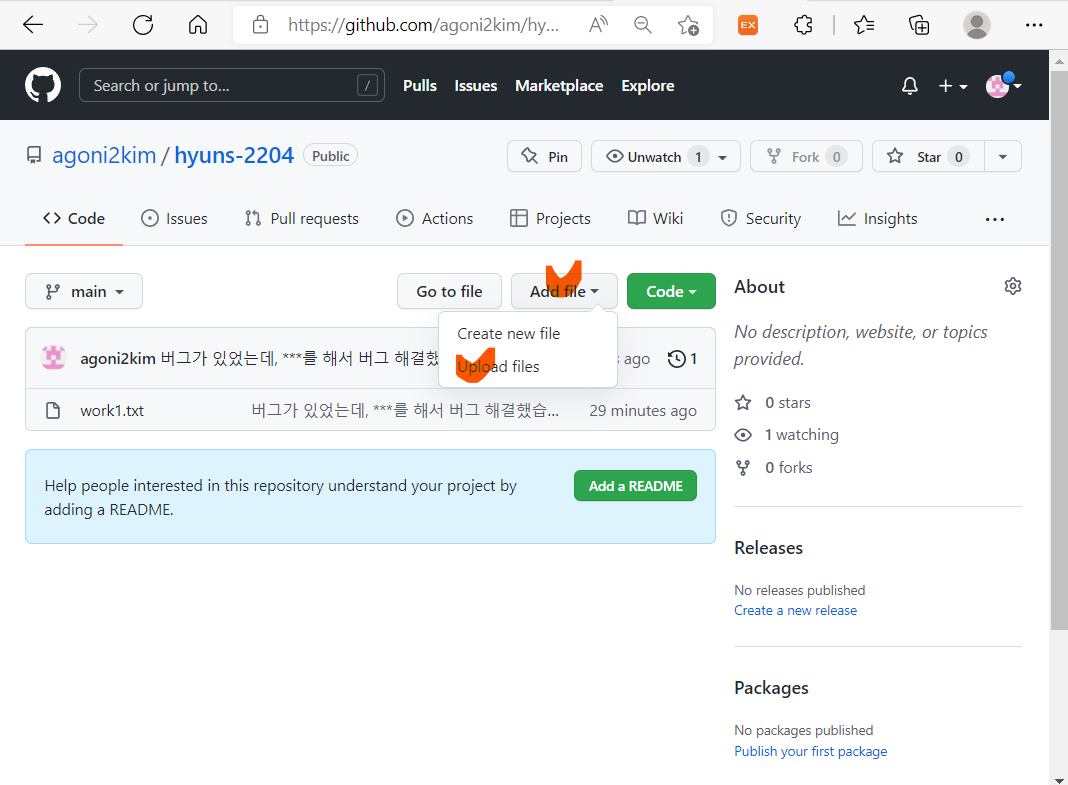Click the Add a README button

coord(635,486)
